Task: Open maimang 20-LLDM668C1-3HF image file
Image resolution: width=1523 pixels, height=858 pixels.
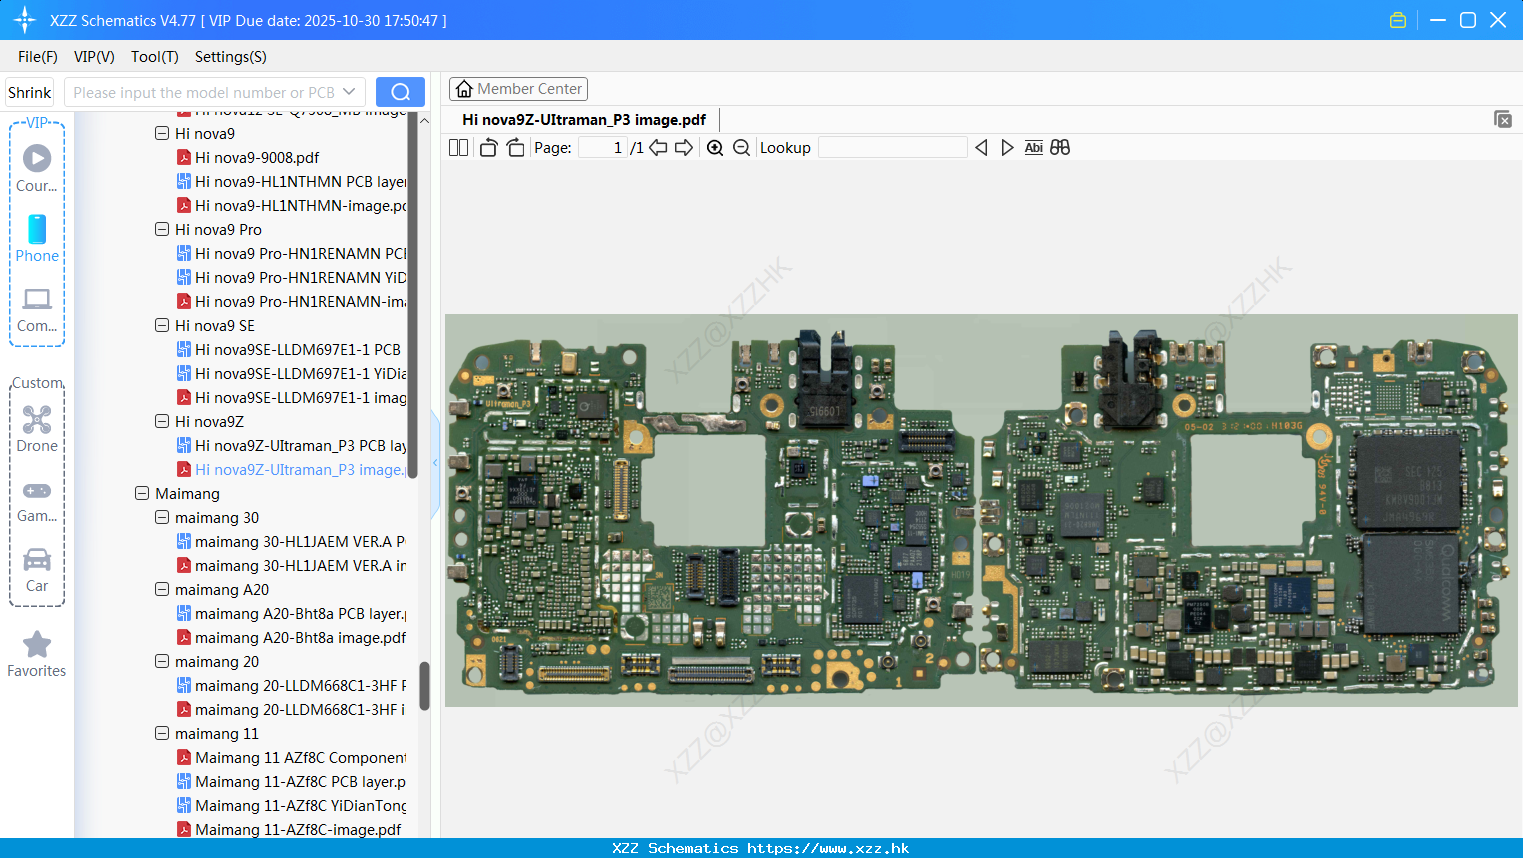Action: click(291, 709)
